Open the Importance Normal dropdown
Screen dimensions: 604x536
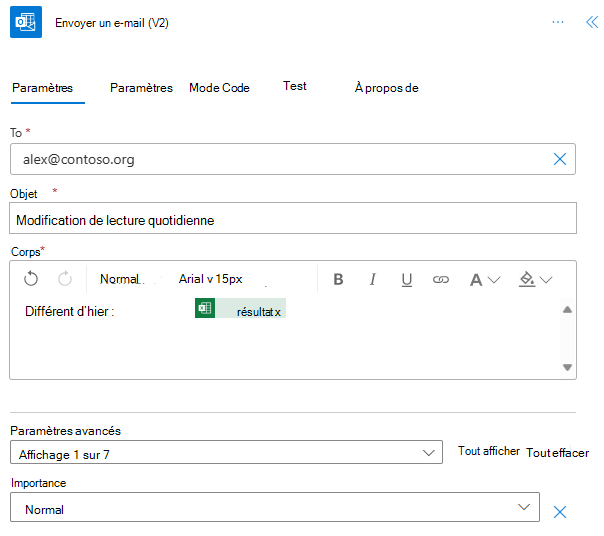(275, 507)
